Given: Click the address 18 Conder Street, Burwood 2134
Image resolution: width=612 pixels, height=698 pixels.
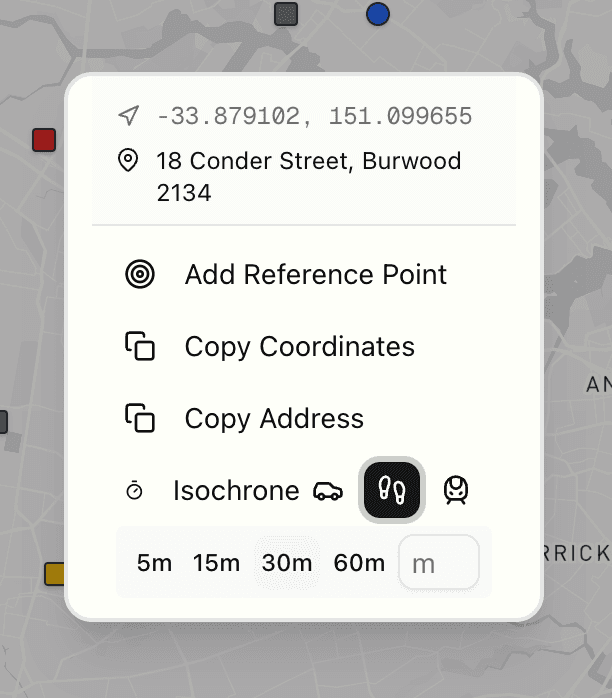Looking at the screenshot, I should [x=309, y=177].
